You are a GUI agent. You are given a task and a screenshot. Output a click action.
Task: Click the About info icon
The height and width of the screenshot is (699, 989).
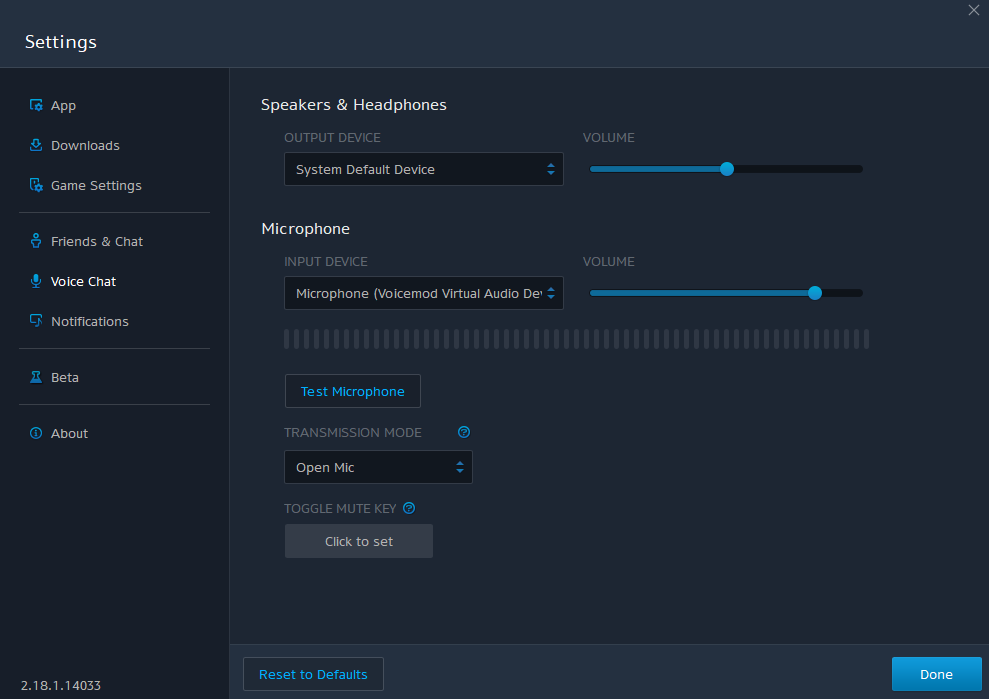pyautogui.click(x=36, y=433)
